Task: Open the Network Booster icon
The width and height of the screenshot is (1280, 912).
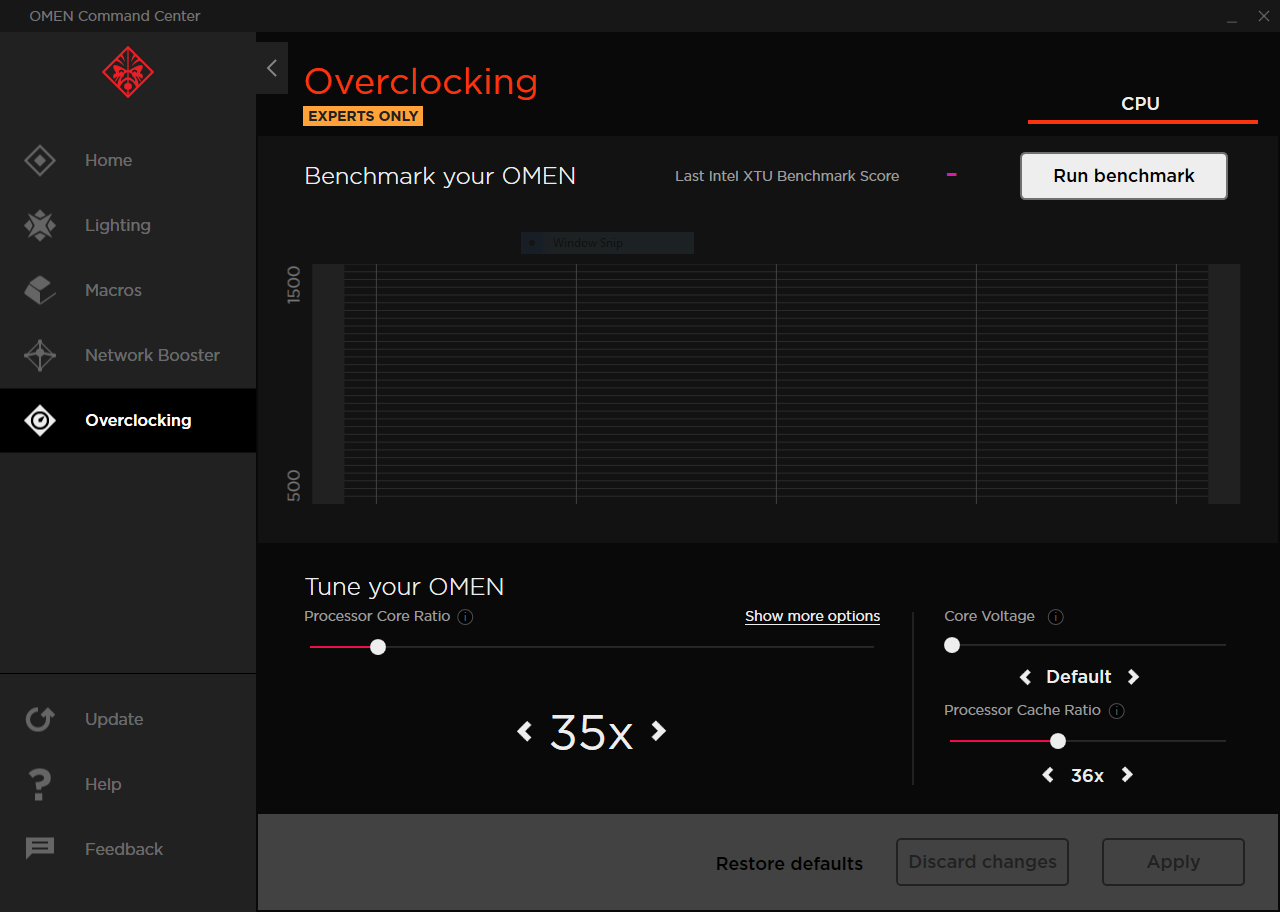Action: point(40,355)
